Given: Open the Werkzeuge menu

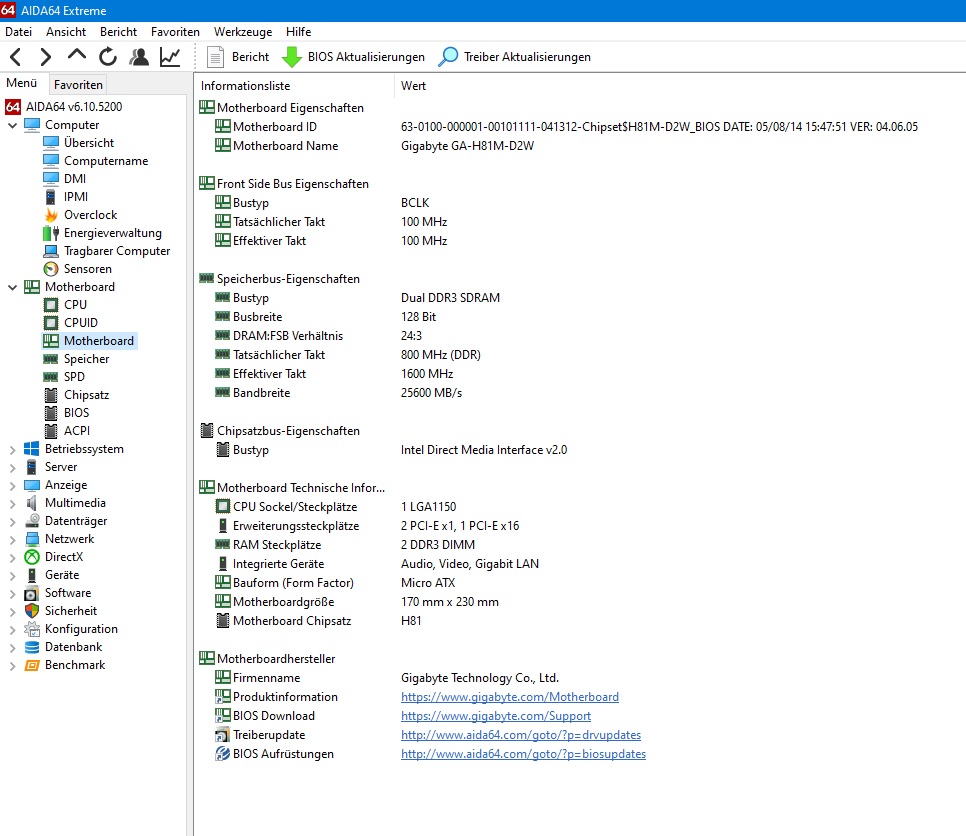Looking at the screenshot, I should coord(243,32).
